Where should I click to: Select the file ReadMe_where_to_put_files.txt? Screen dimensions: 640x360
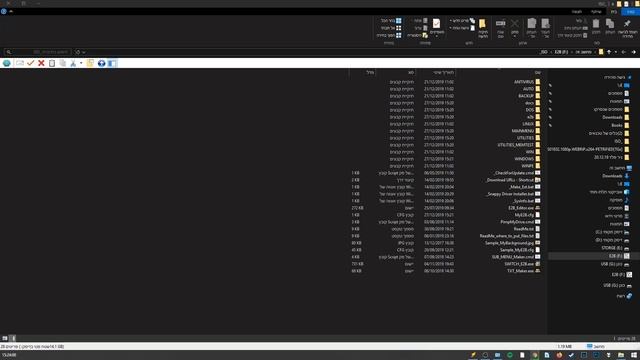510,236
